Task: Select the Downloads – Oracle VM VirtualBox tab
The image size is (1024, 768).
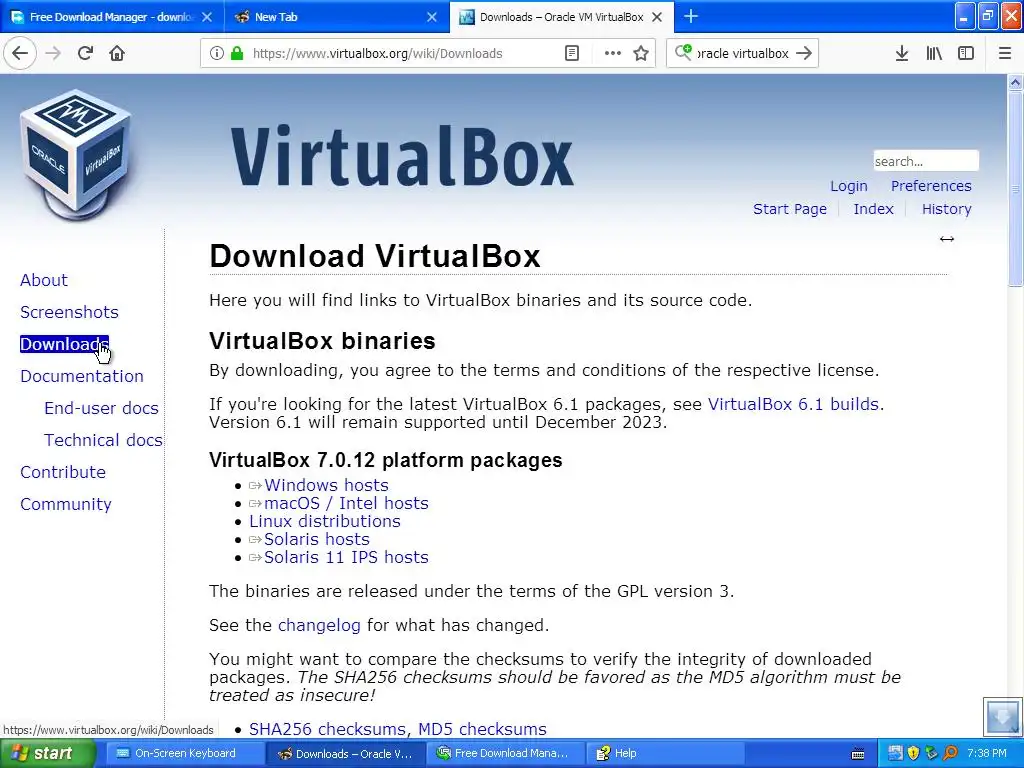Action: pyautogui.click(x=561, y=17)
